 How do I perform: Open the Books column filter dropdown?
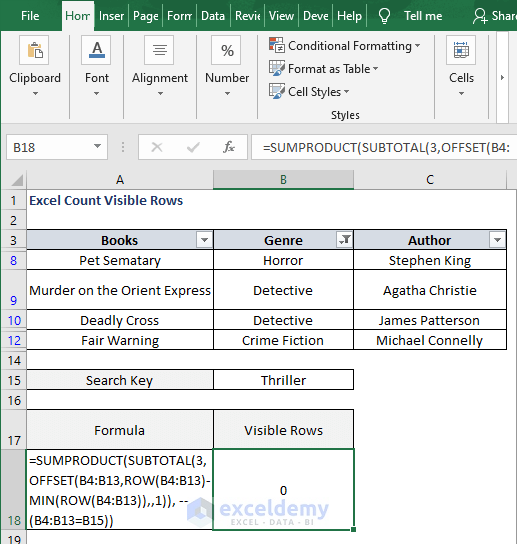(204, 240)
